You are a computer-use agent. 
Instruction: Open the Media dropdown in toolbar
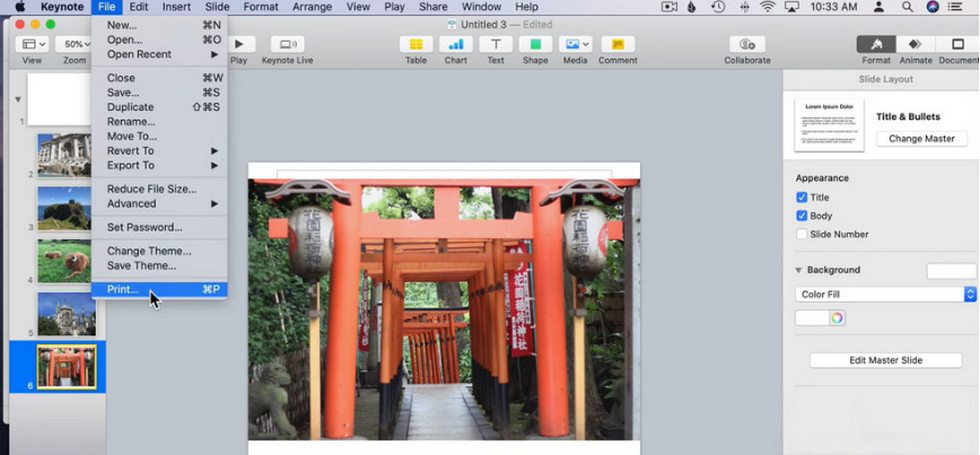click(x=575, y=45)
